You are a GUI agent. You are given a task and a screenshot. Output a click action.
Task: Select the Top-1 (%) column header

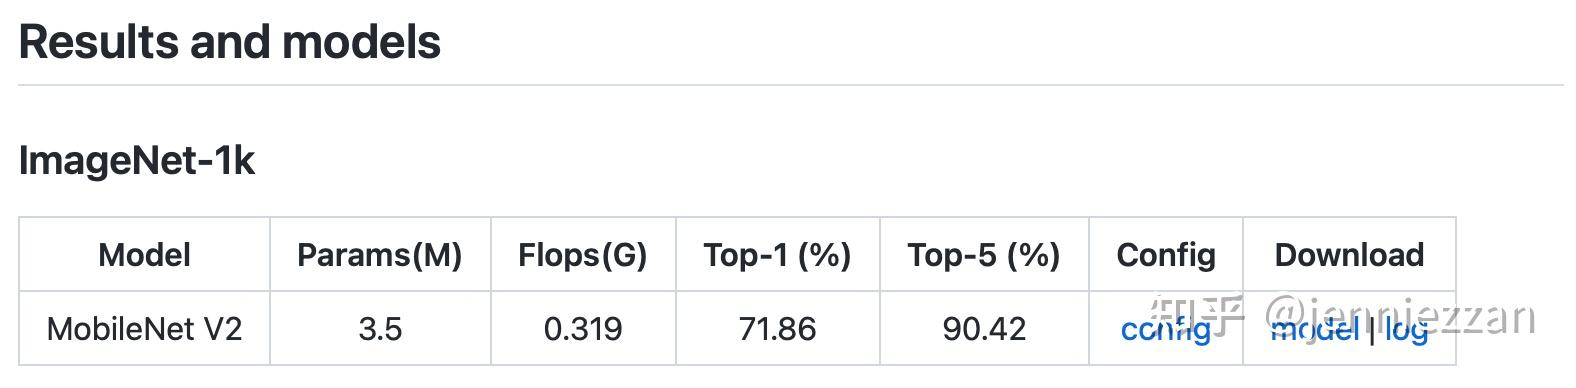(x=777, y=255)
